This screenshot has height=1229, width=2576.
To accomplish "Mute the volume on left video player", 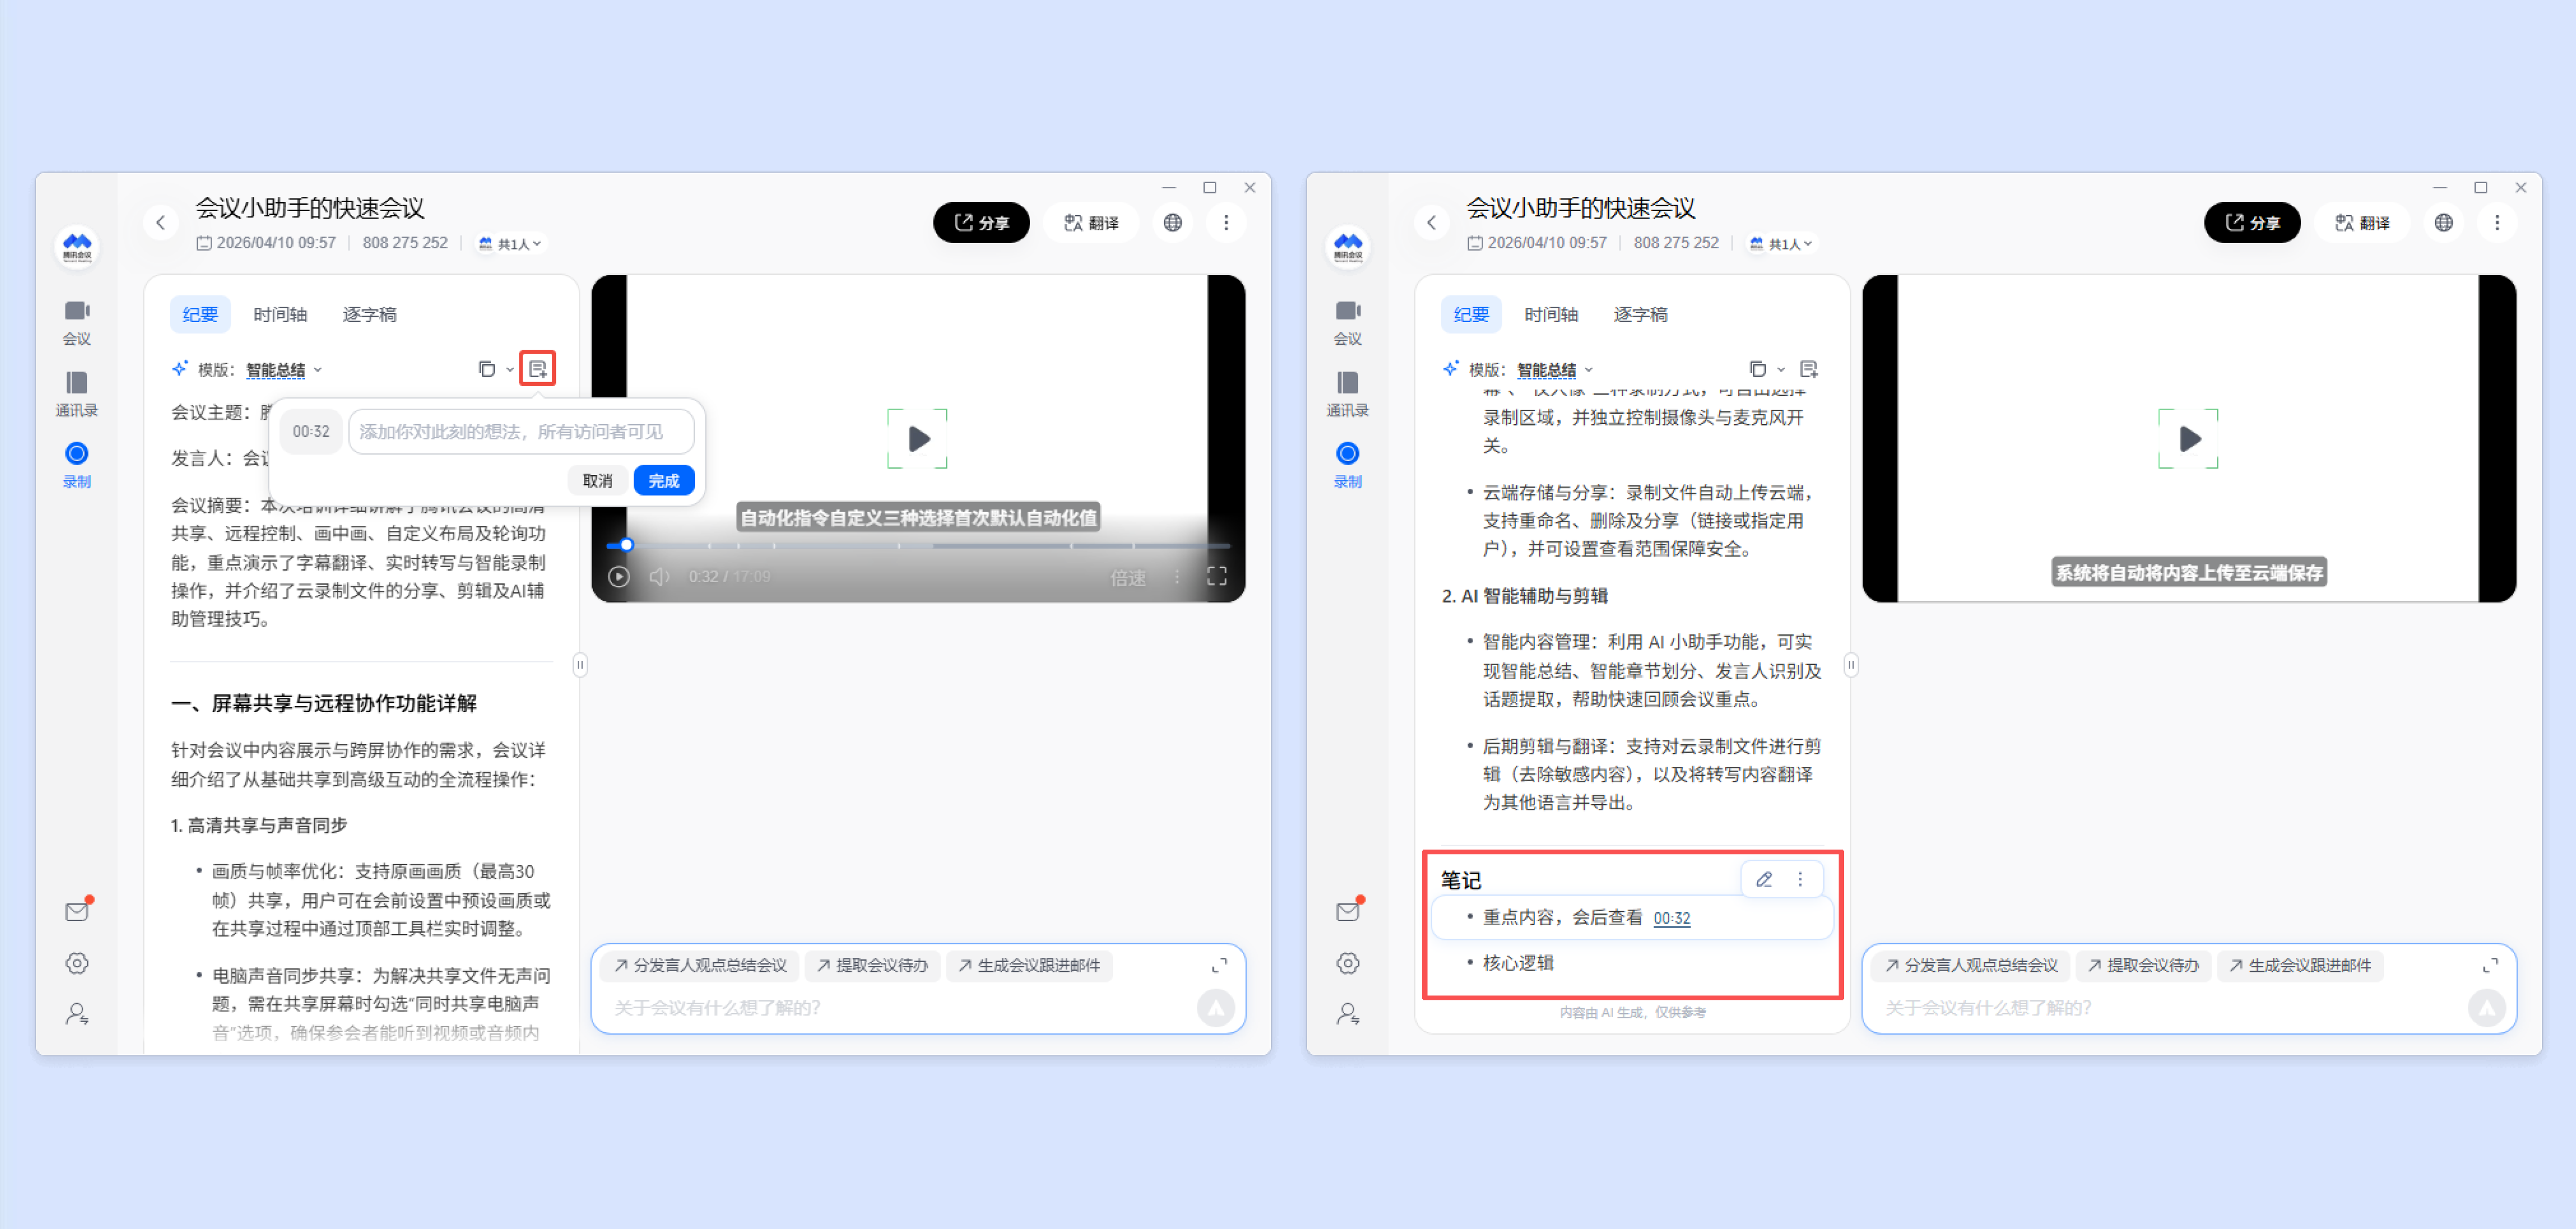I will tap(659, 576).
